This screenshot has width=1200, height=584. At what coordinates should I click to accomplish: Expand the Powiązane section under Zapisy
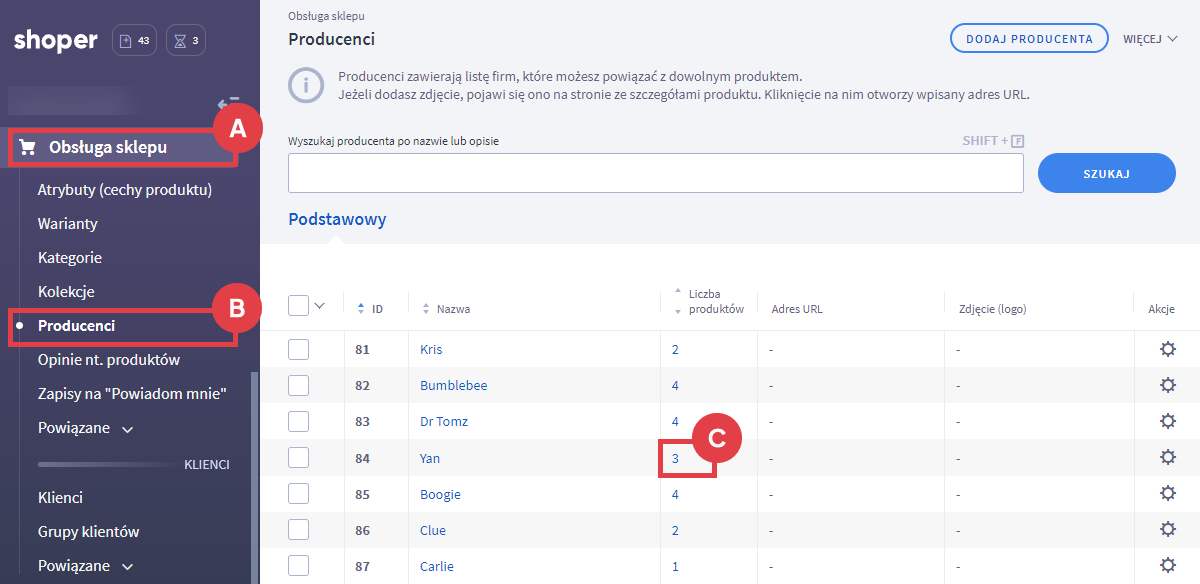(85, 428)
